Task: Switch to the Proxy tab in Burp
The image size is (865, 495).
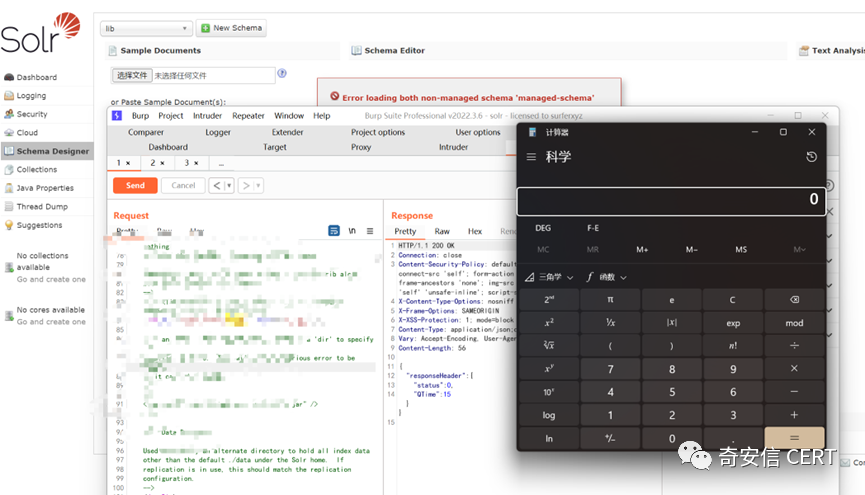Action: (361, 147)
